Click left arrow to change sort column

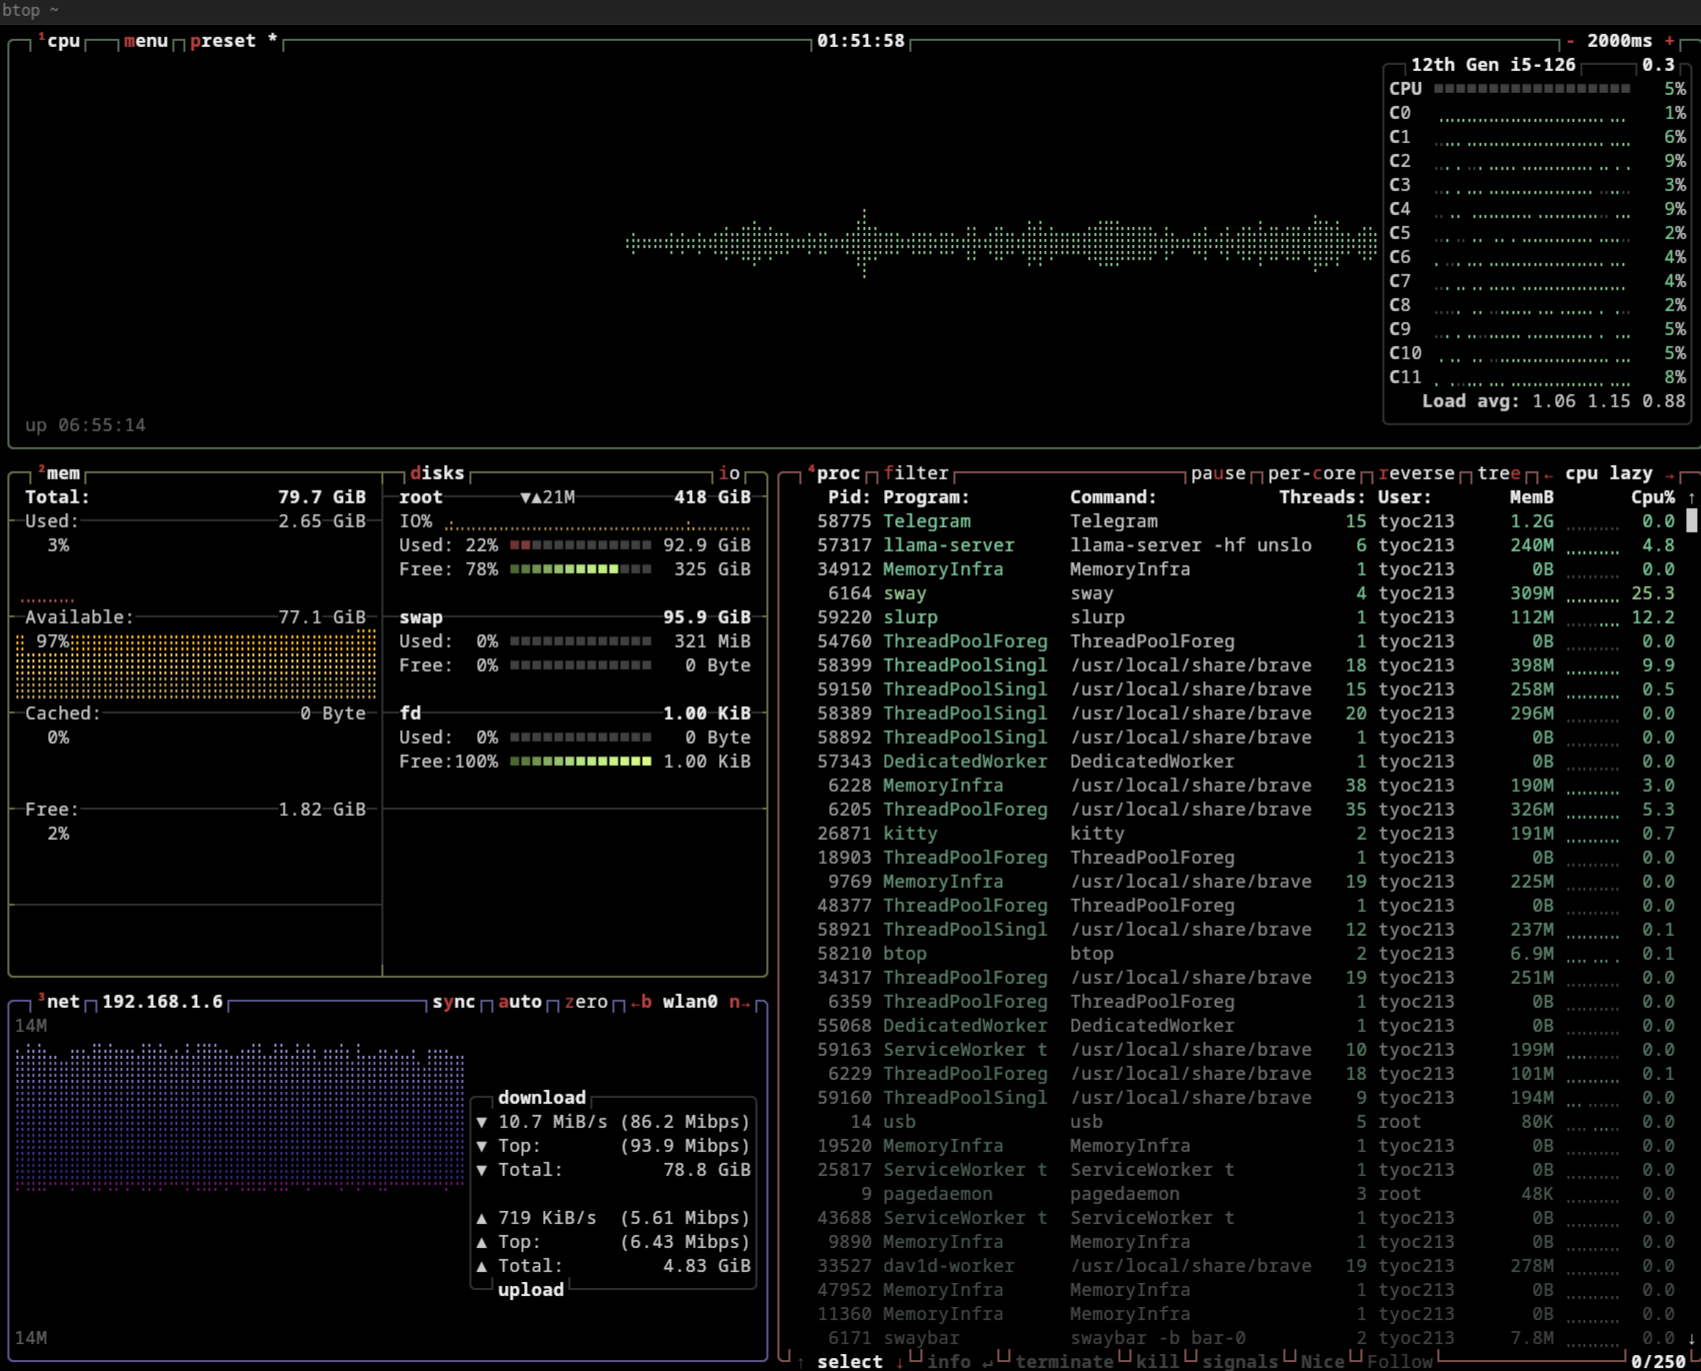coord(1548,474)
